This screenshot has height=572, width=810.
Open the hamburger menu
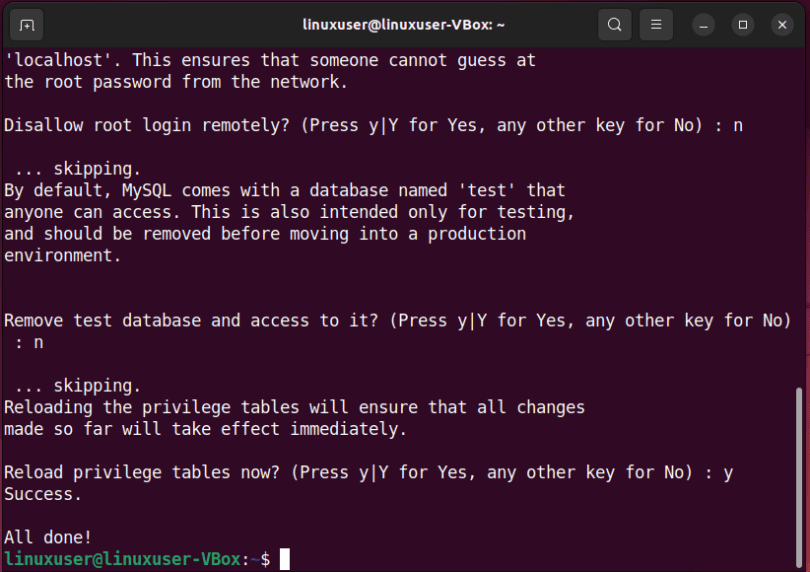(x=656, y=25)
